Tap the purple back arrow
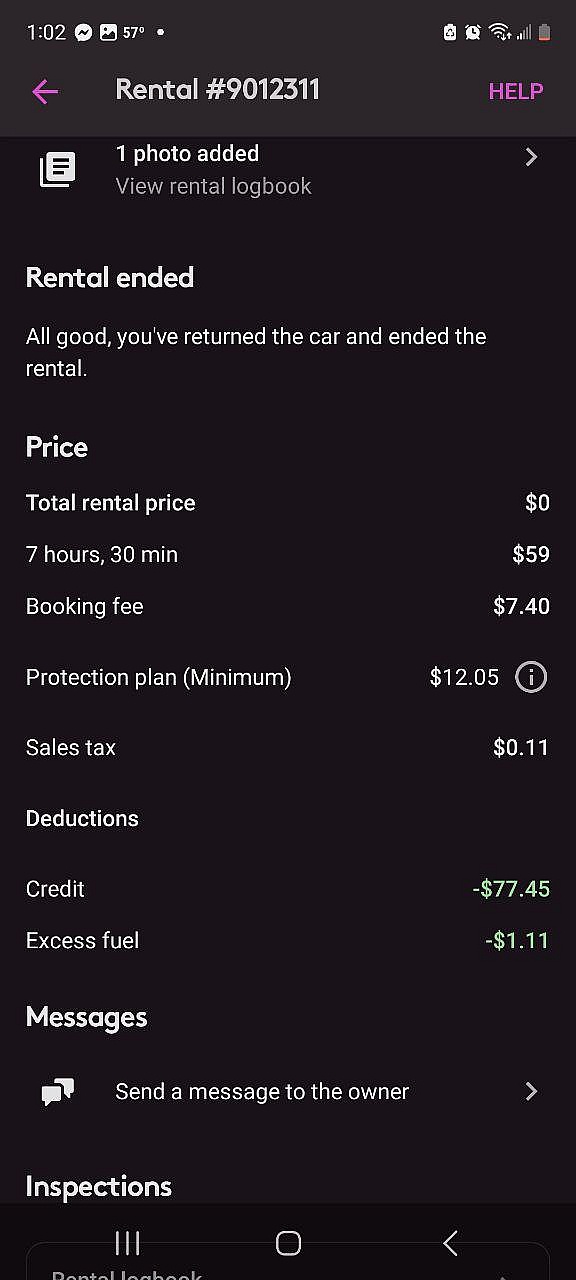The height and width of the screenshot is (1280, 576). pos(45,92)
